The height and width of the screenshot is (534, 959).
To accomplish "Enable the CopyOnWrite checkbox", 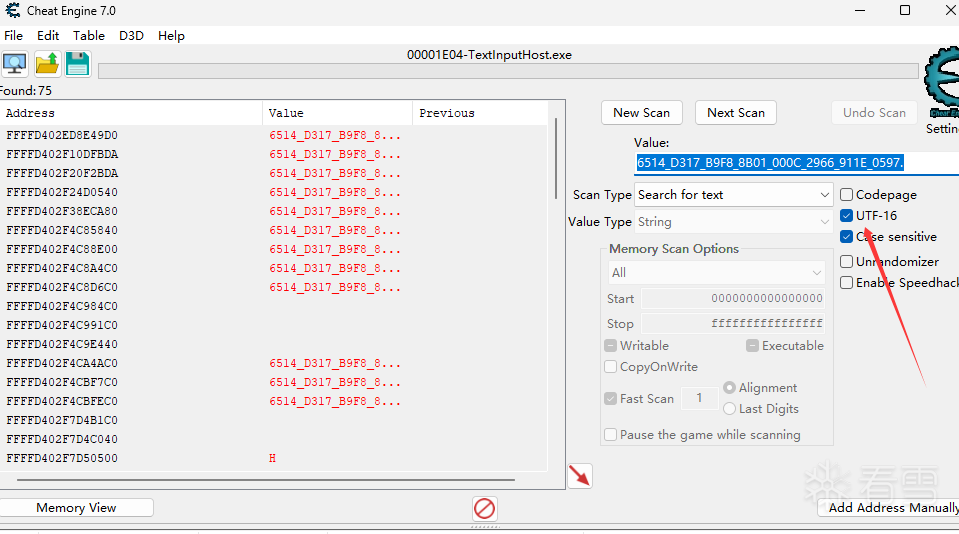I will [610, 366].
